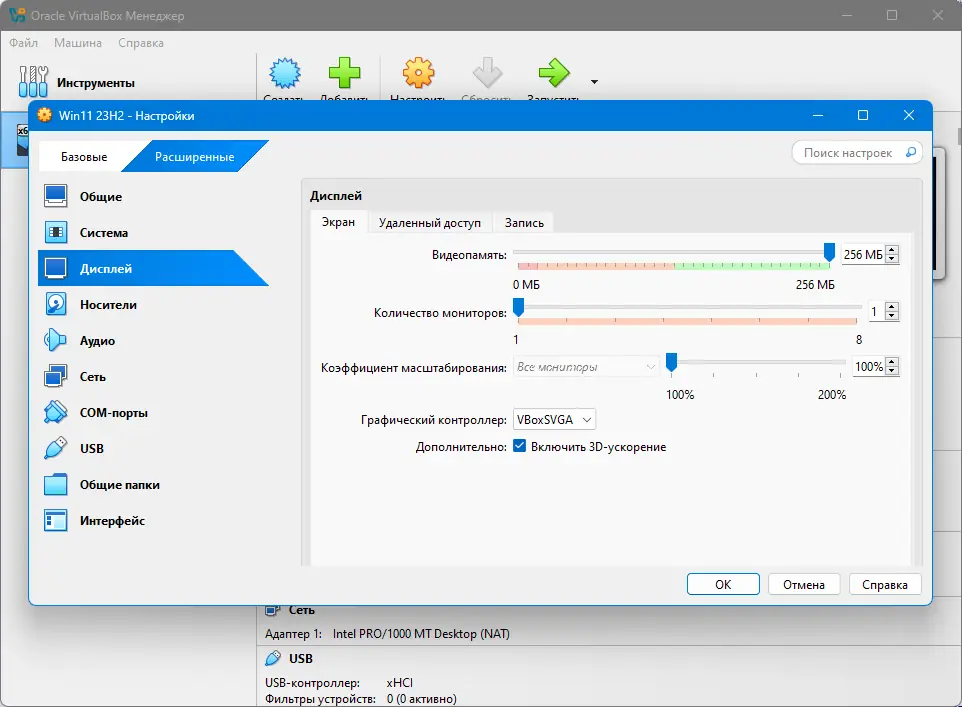Click Сеть section icon in manager details
Viewport: 962px width, 707px height.
click(x=272, y=610)
